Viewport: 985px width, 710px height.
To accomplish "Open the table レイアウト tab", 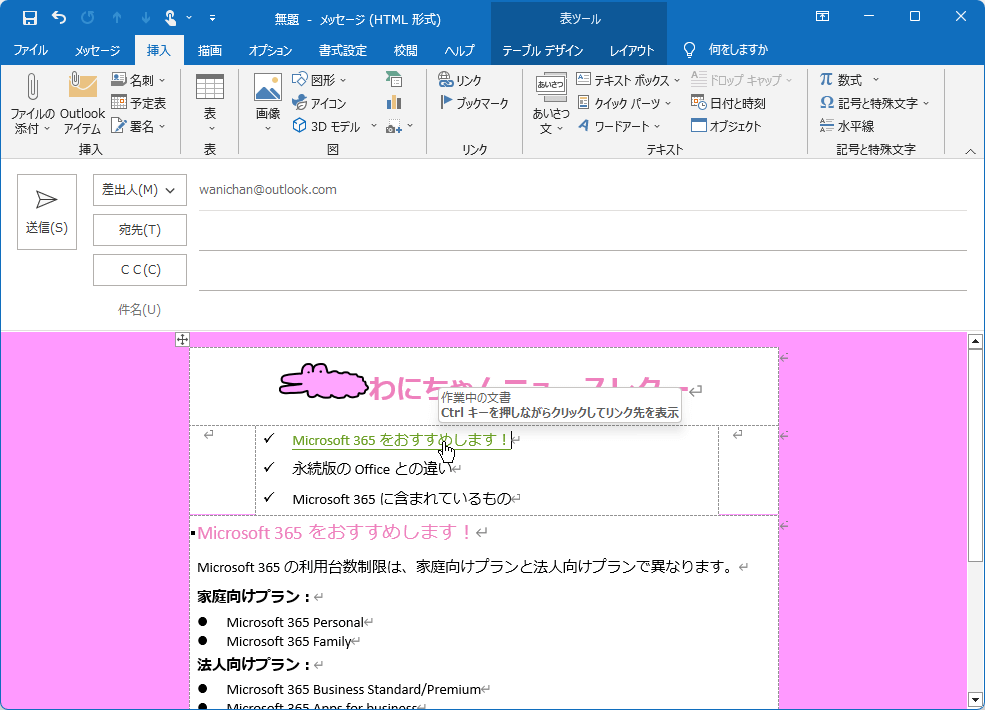I will pyautogui.click(x=632, y=50).
